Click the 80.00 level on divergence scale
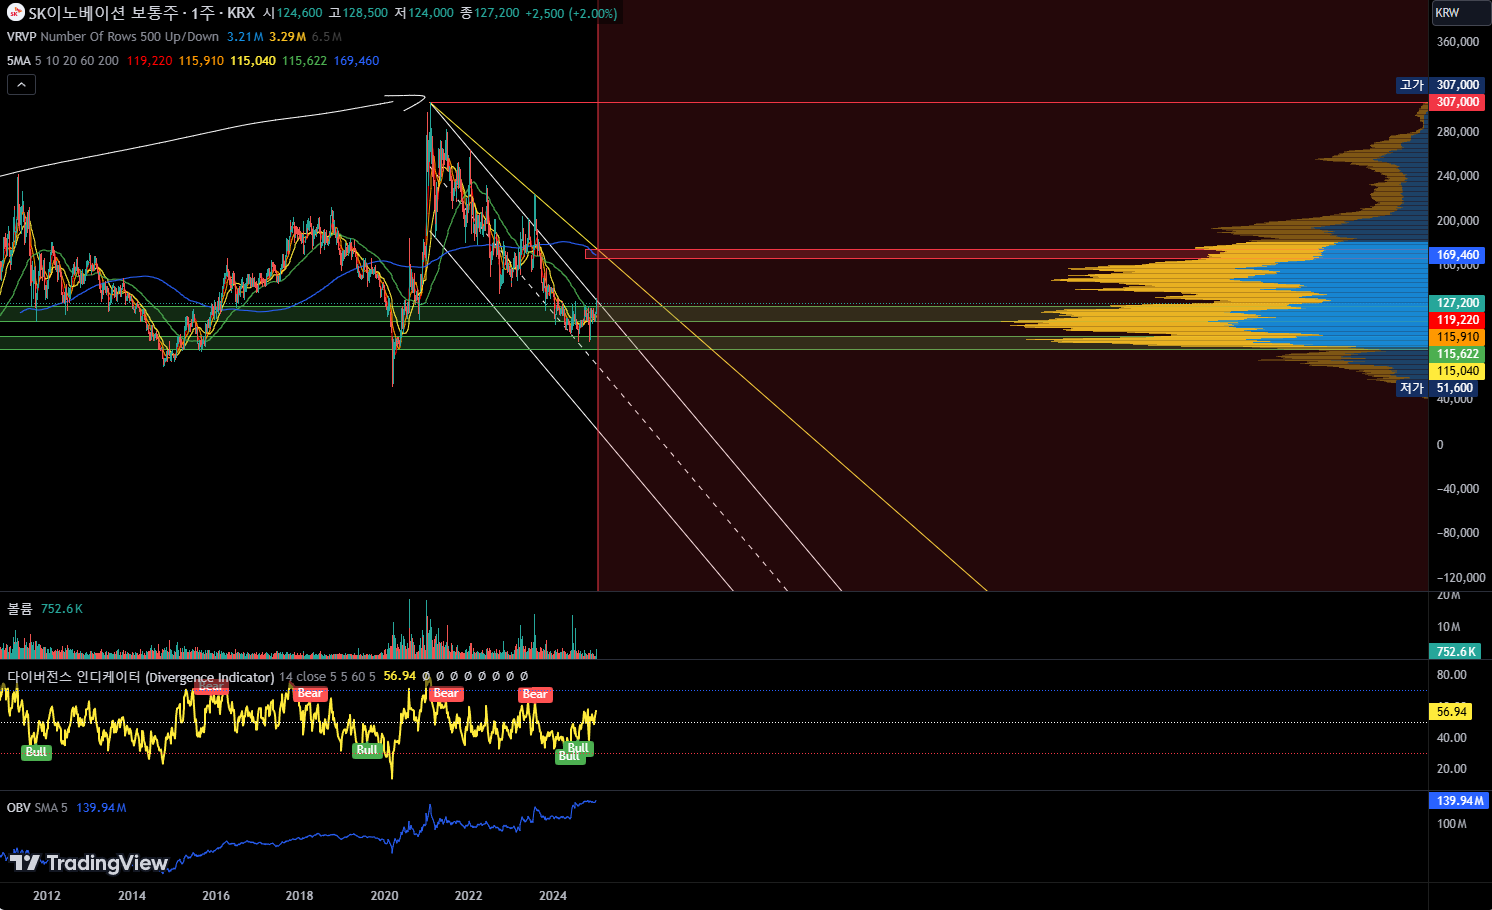Screen dimensions: 1492x910 pyautogui.click(x=1452, y=675)
